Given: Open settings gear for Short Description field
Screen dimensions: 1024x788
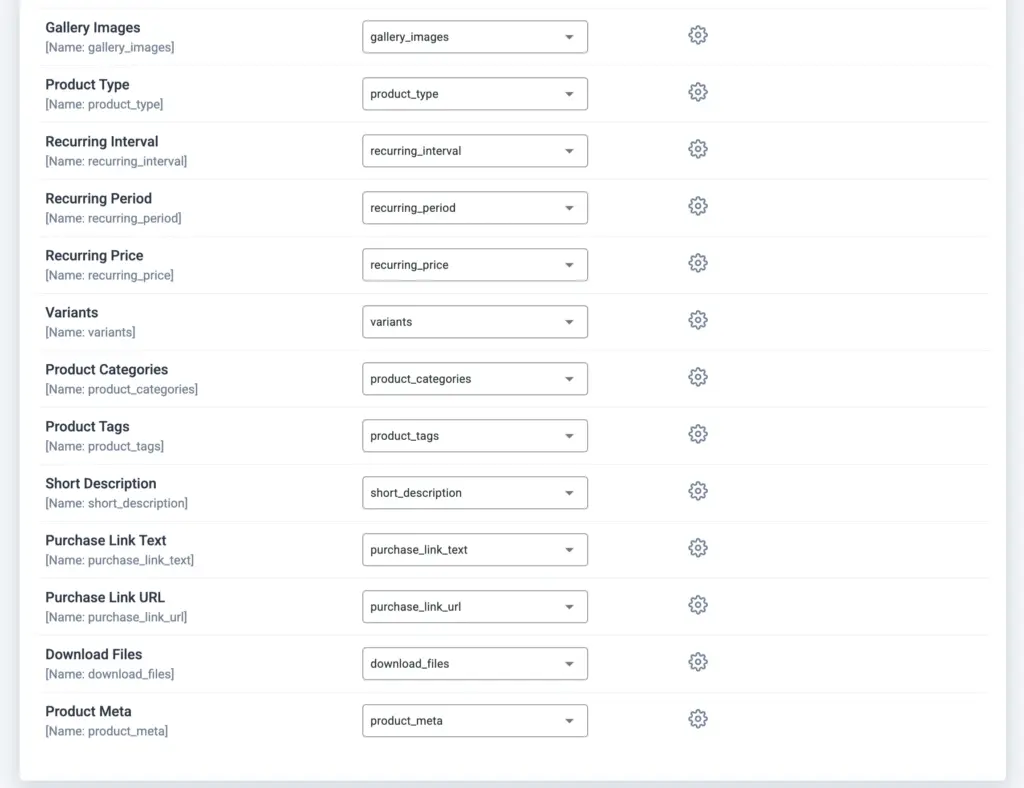Looking at the screenshot, I should [697, 491].
